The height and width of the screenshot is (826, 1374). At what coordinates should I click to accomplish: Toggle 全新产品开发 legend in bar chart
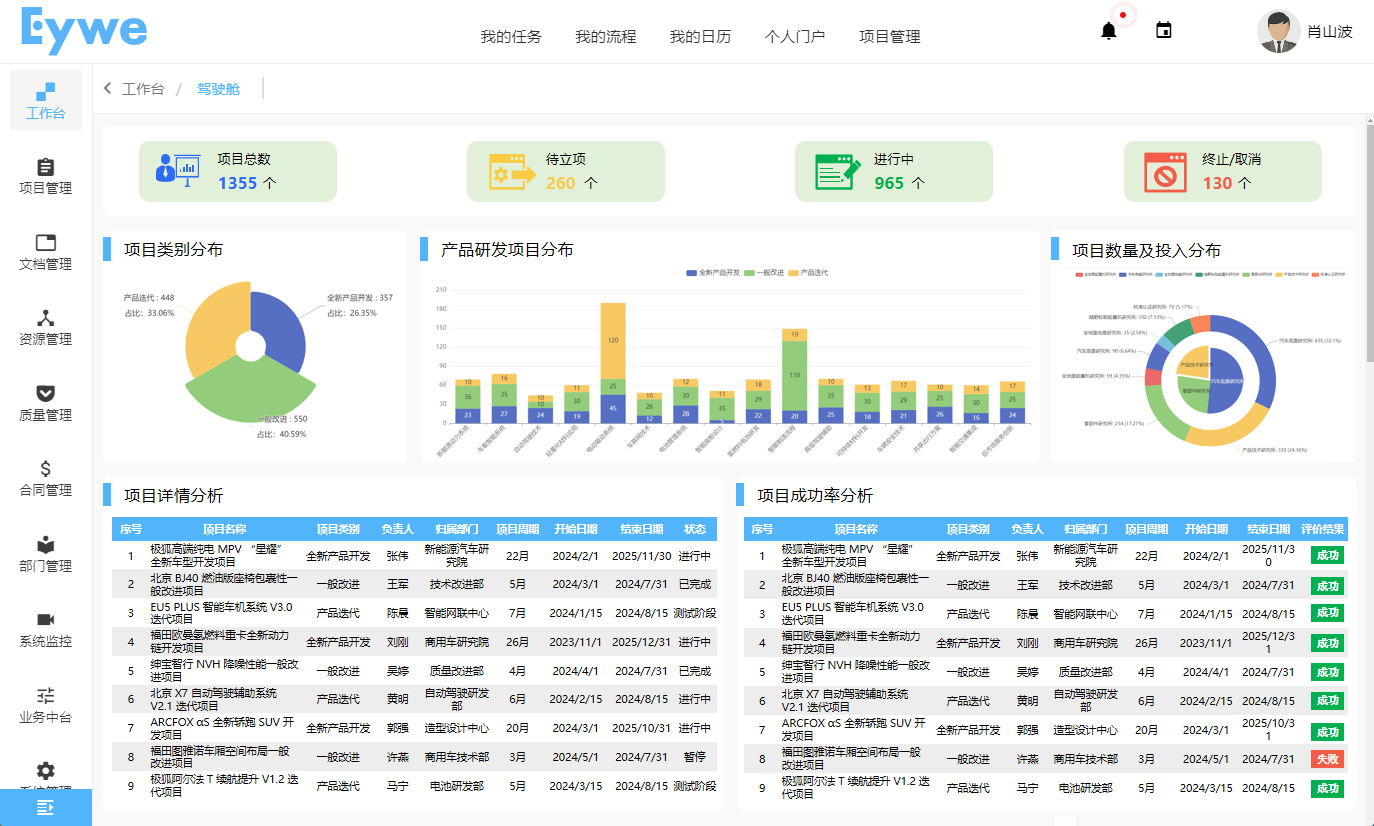(x=712, y=273)
